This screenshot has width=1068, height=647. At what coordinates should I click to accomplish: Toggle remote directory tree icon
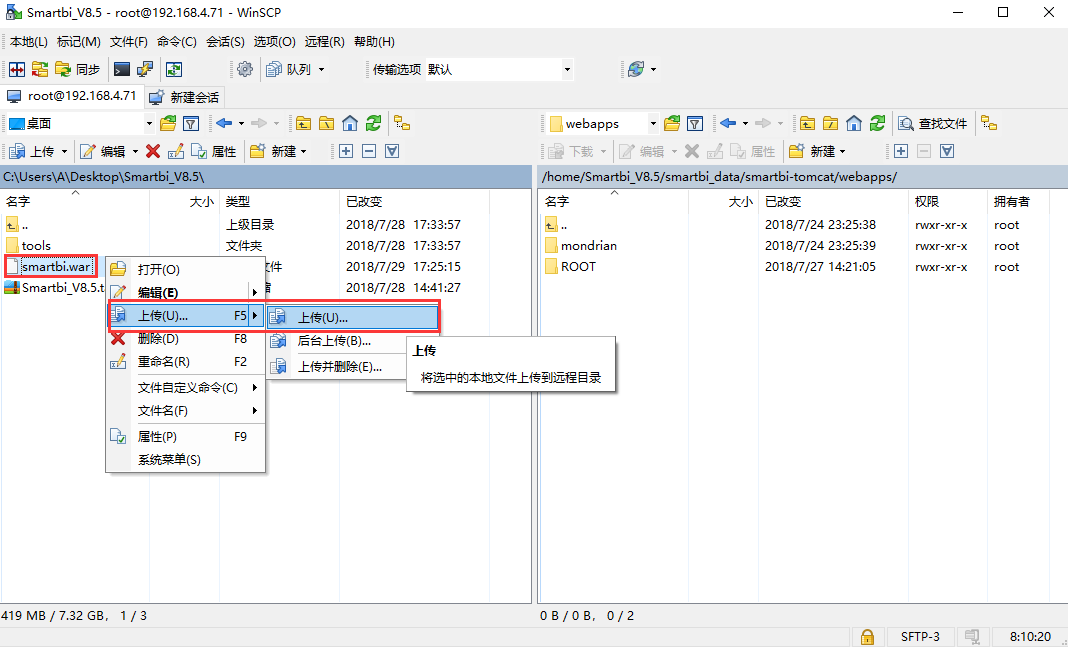click(x=989, y=124)
